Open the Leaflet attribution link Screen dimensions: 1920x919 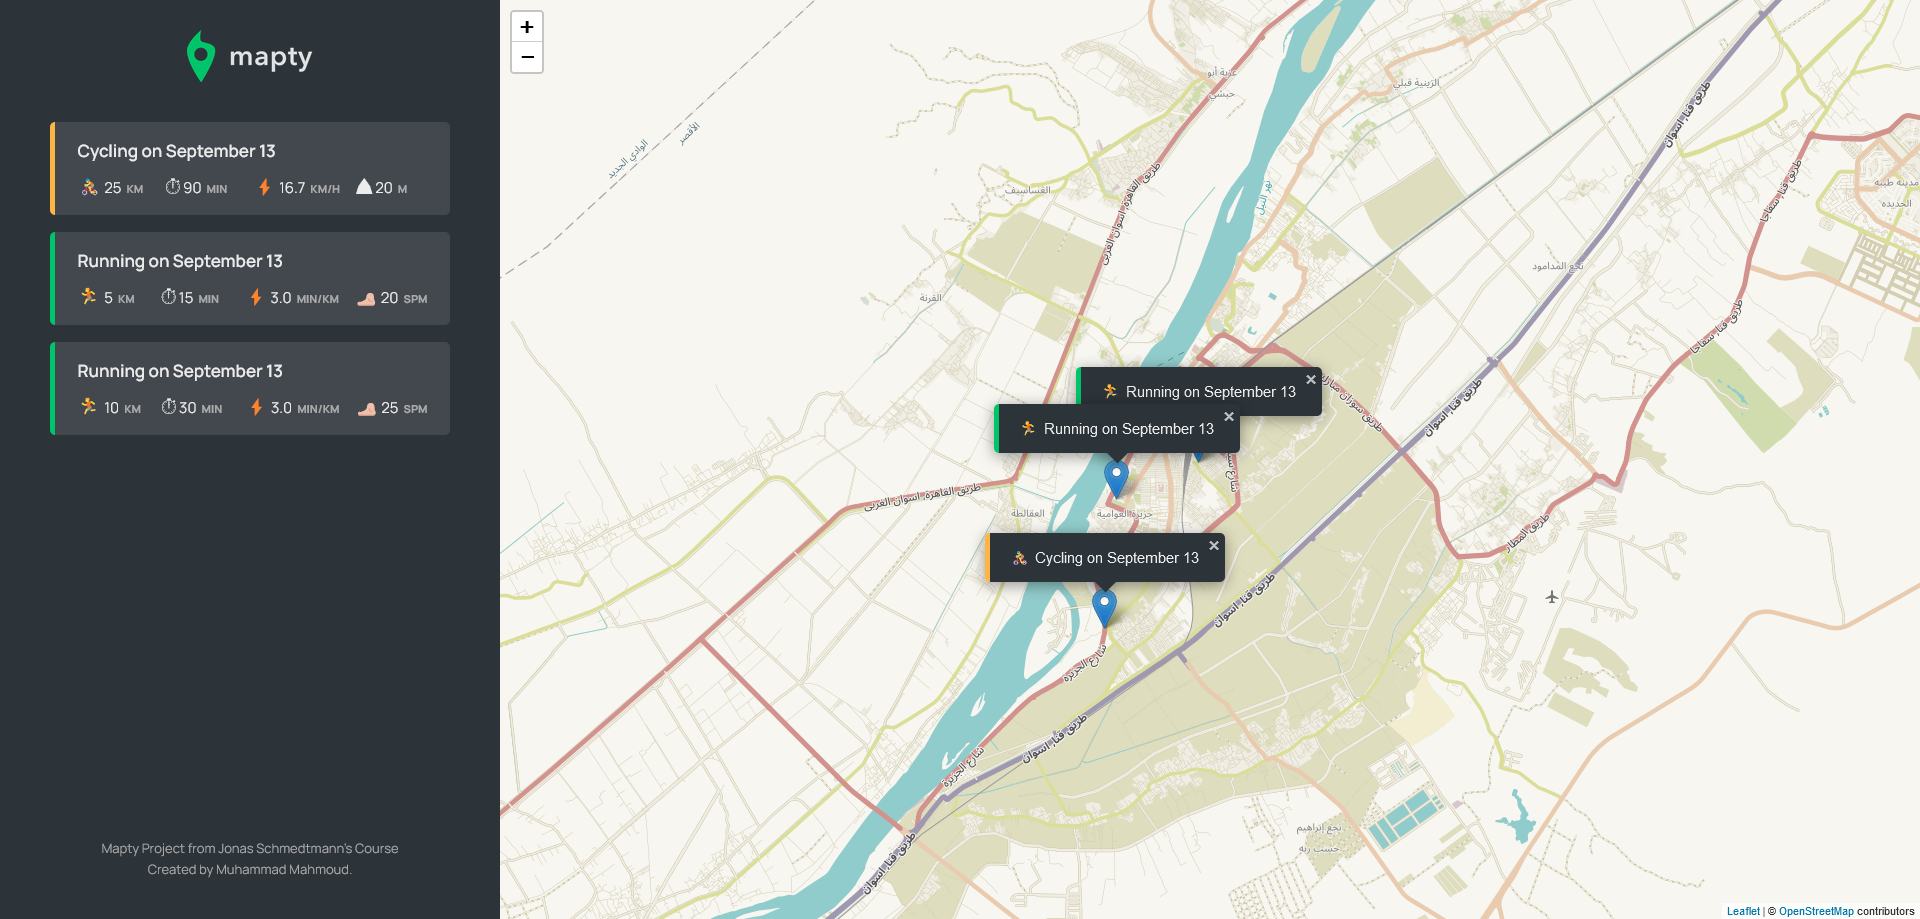1743,911
